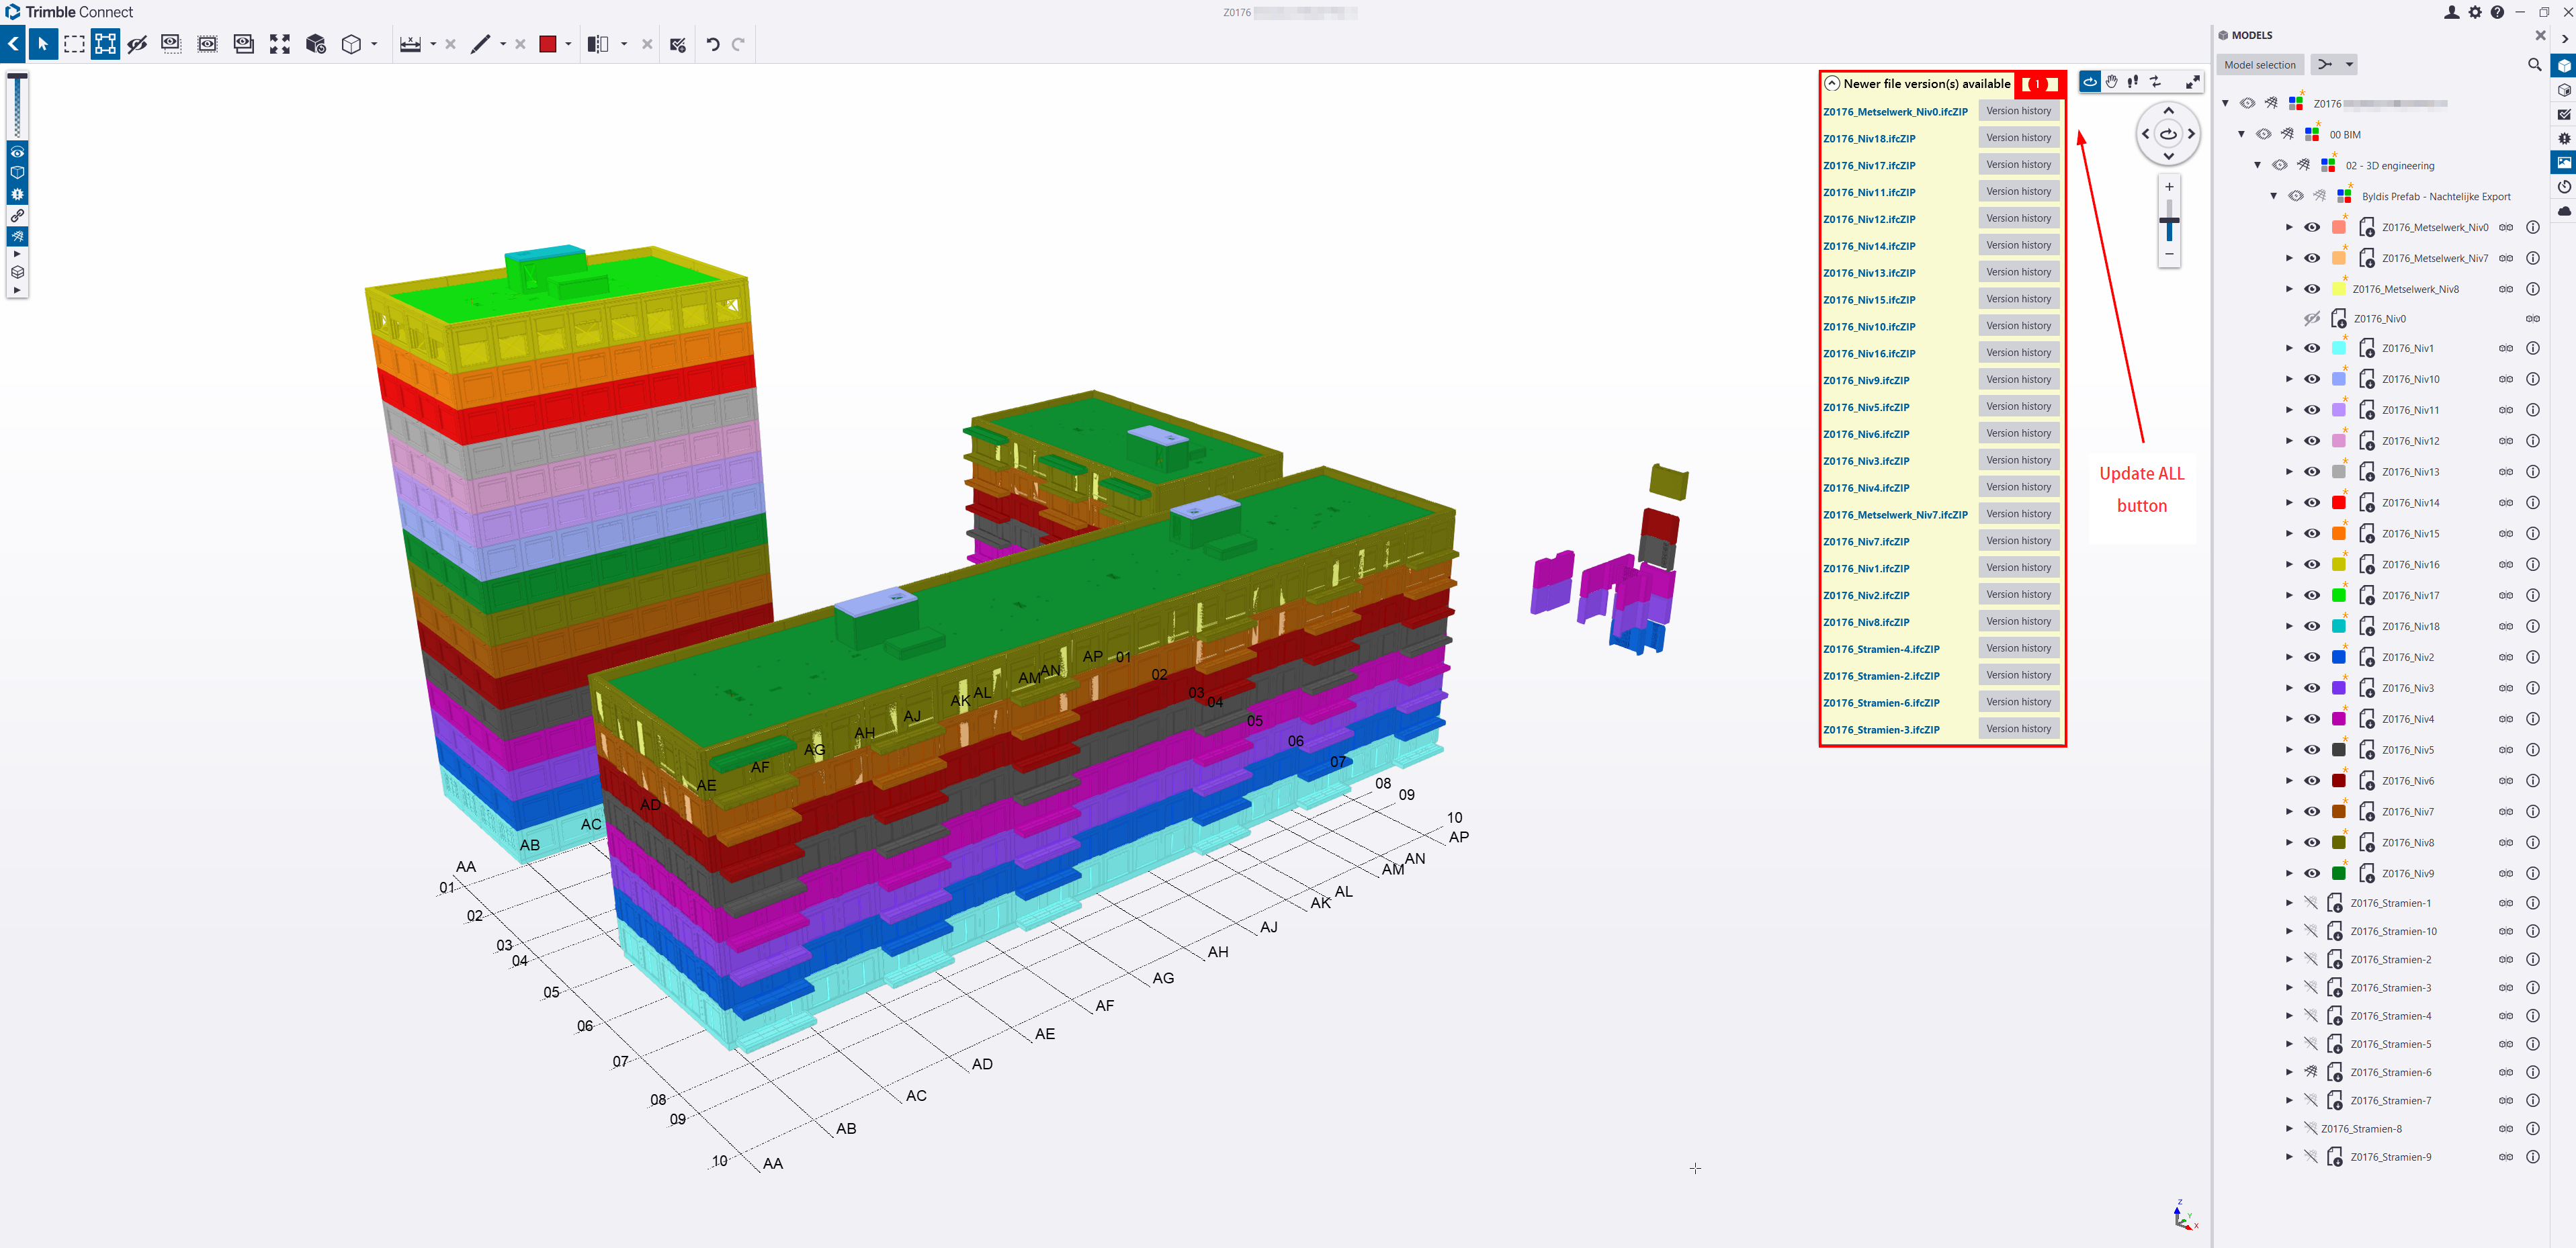
Task: Activate the pan hand navigation mode
Action: (x=2112, y=82)
